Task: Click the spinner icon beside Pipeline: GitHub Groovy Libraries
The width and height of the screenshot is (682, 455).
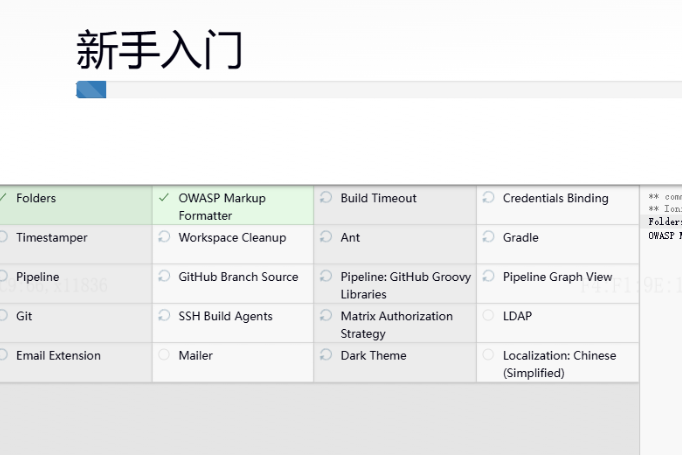Action: point(326,276)
